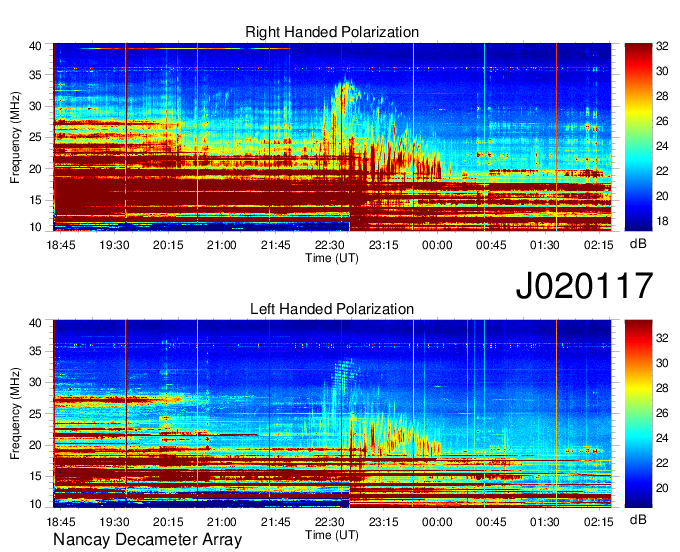
Task: Click the 35 MHz tick of Right Handed plot
Action: point(35,75)
